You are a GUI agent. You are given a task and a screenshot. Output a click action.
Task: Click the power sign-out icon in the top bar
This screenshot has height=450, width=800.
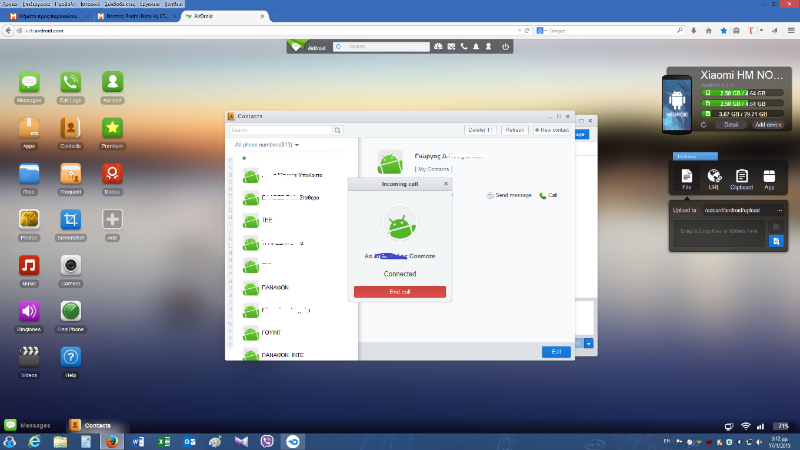click(x=506, y=46)
